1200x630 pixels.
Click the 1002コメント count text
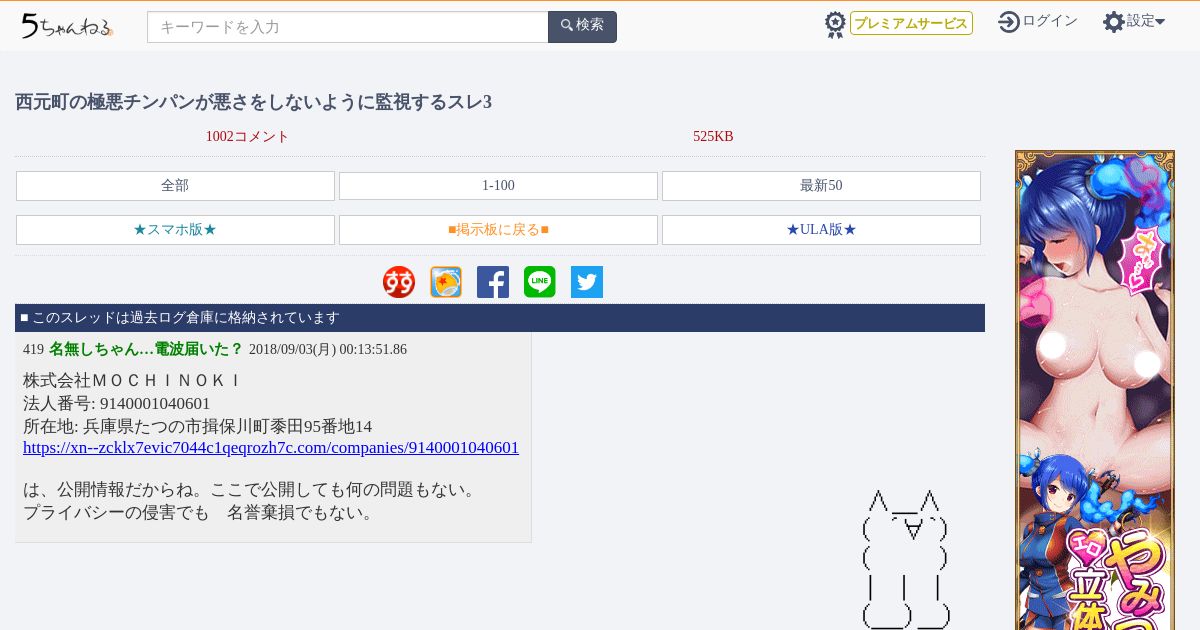click(247, 137)
